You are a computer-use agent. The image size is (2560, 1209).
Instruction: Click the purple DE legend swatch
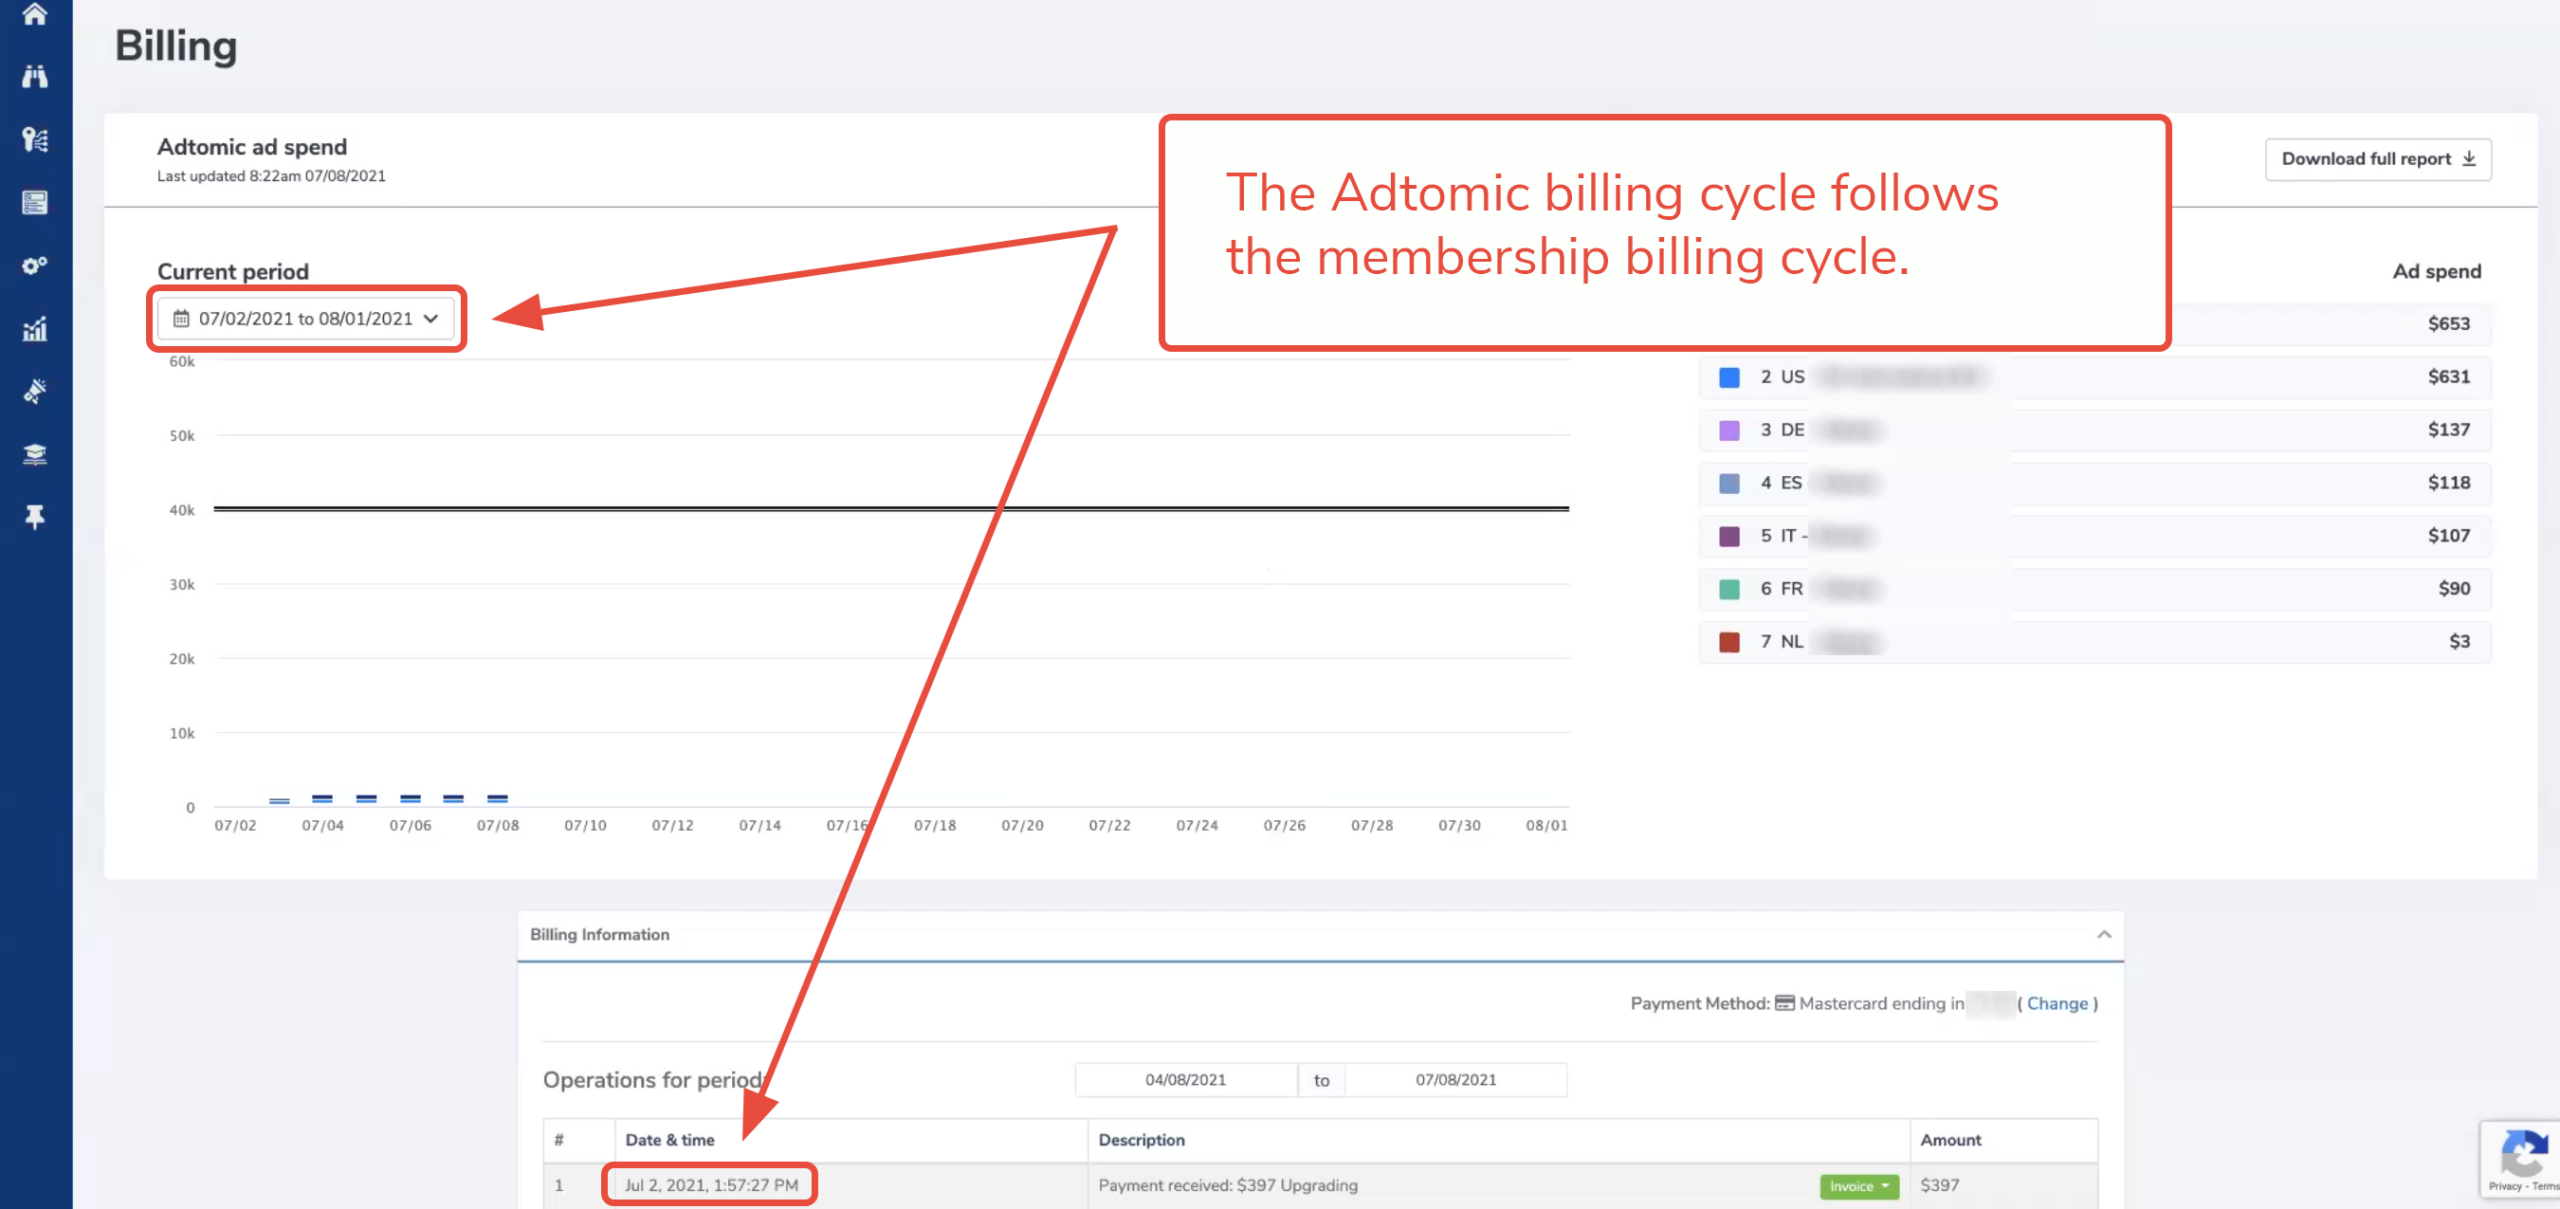1729,430
